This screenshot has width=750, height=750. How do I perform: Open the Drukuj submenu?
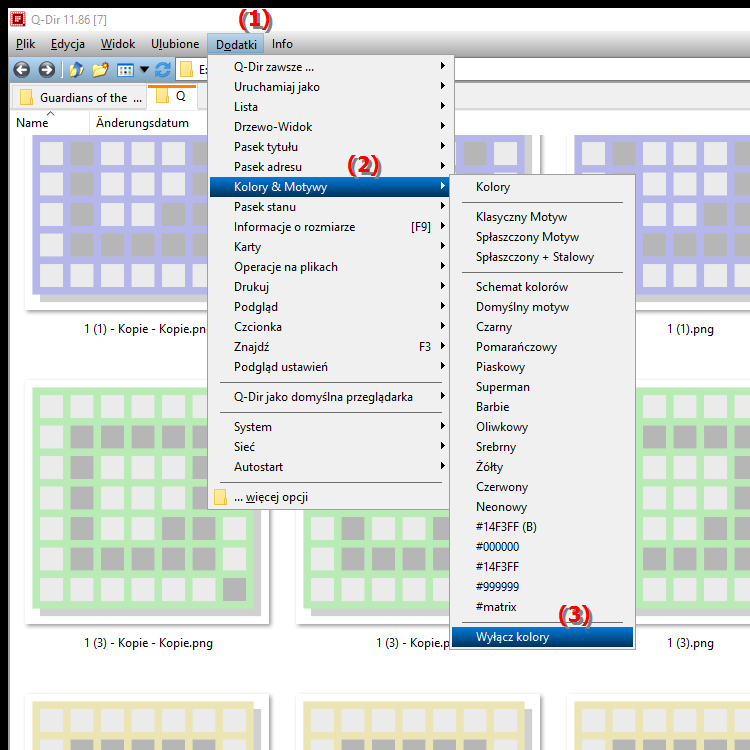click(329, 287)
